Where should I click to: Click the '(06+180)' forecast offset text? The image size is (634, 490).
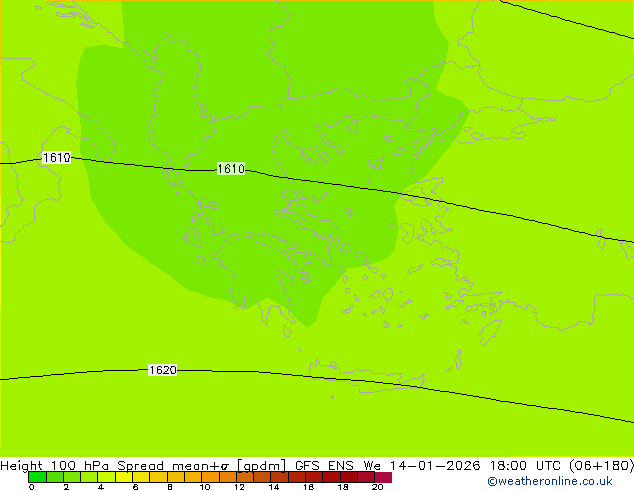pyautogui.click(x=601, y=466)
